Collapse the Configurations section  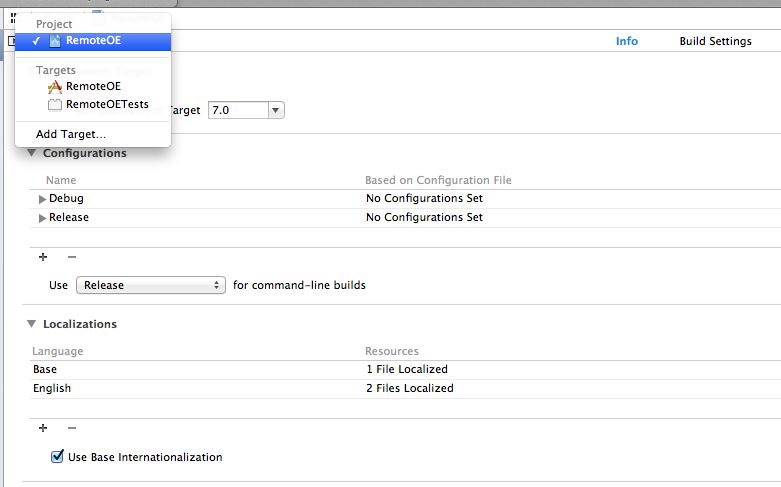pos(31,153)
